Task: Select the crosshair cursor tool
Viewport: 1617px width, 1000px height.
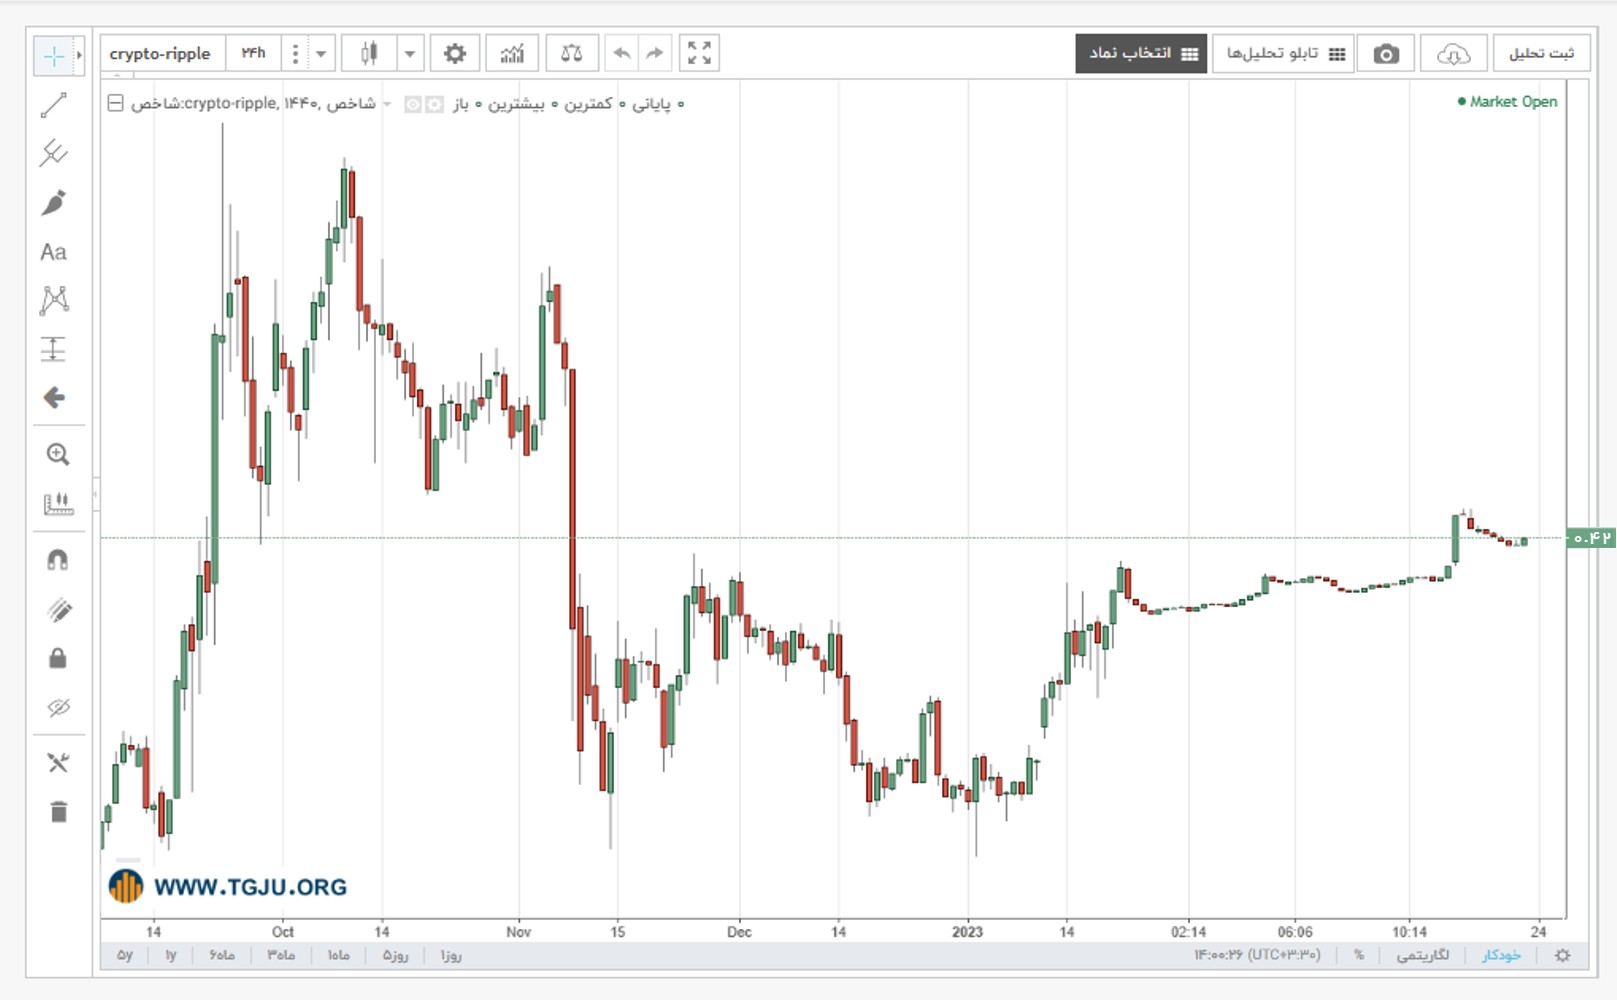Action: tap(54, 55)
